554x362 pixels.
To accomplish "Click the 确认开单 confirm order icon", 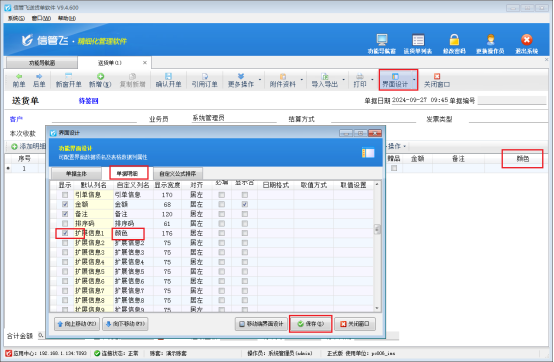I will pyautogui.click(x=169, y=76).
